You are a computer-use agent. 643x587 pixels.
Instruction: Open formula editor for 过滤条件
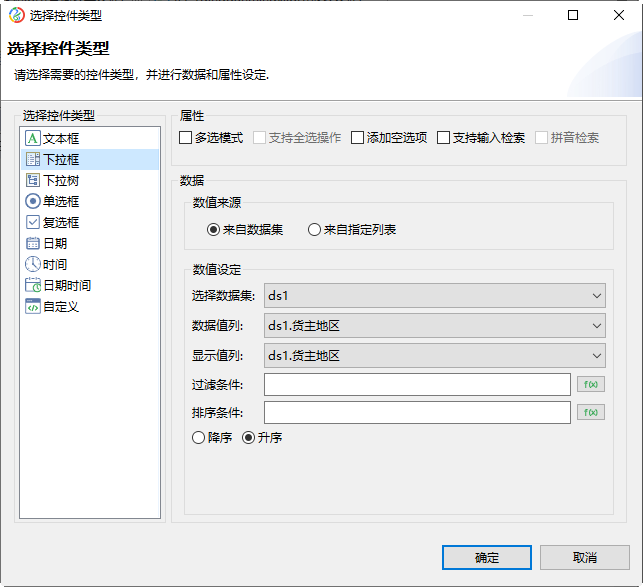point(590,384)
